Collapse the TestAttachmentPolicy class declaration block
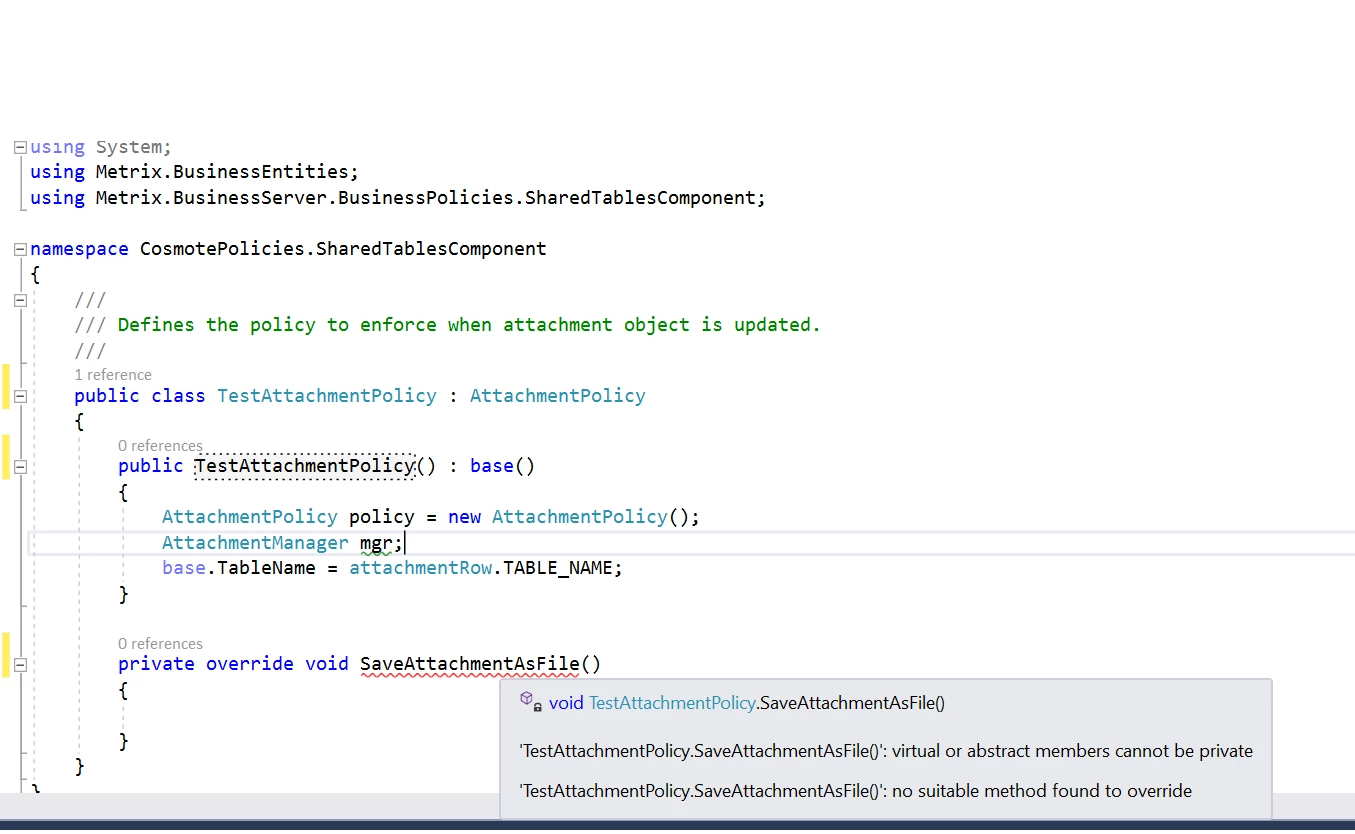Image resolution: width=1355 pixels, height=834 pixels. pos(20,396)
